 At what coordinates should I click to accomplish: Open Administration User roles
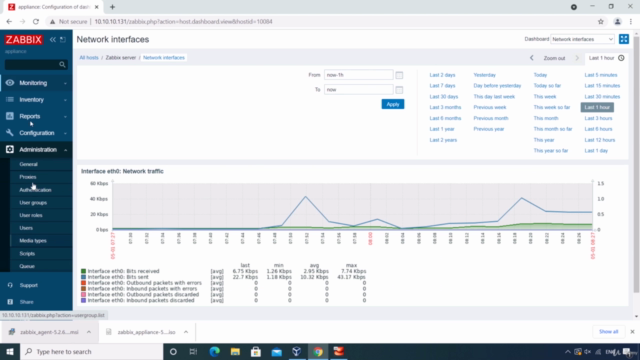pos(31,215)
